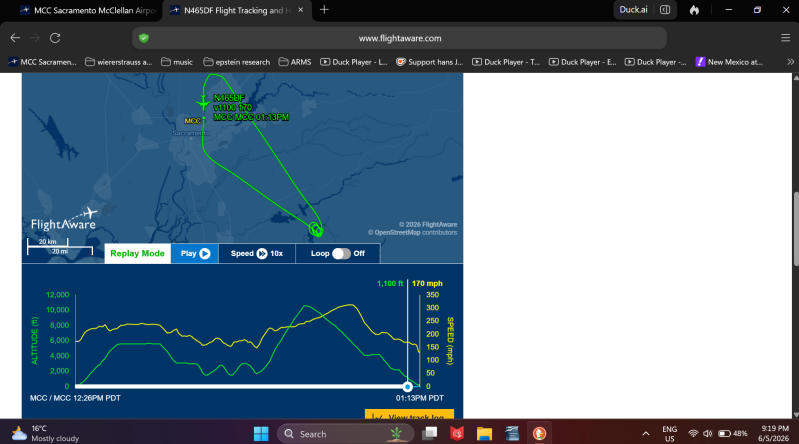Open wiererstrauss bookmark folder
Viewport: 799px width, 444px height.
tap(119, 62)
